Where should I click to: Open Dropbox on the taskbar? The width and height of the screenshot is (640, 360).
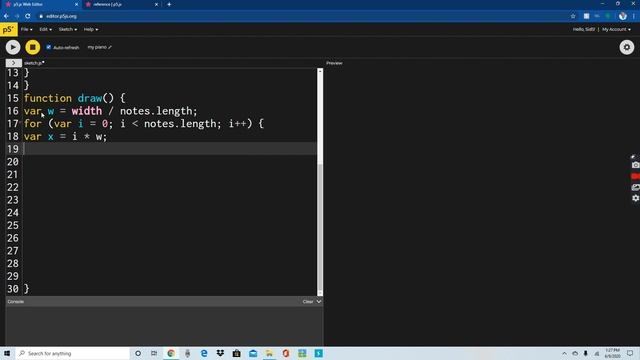pyautogui.click(x=220, y=353)
